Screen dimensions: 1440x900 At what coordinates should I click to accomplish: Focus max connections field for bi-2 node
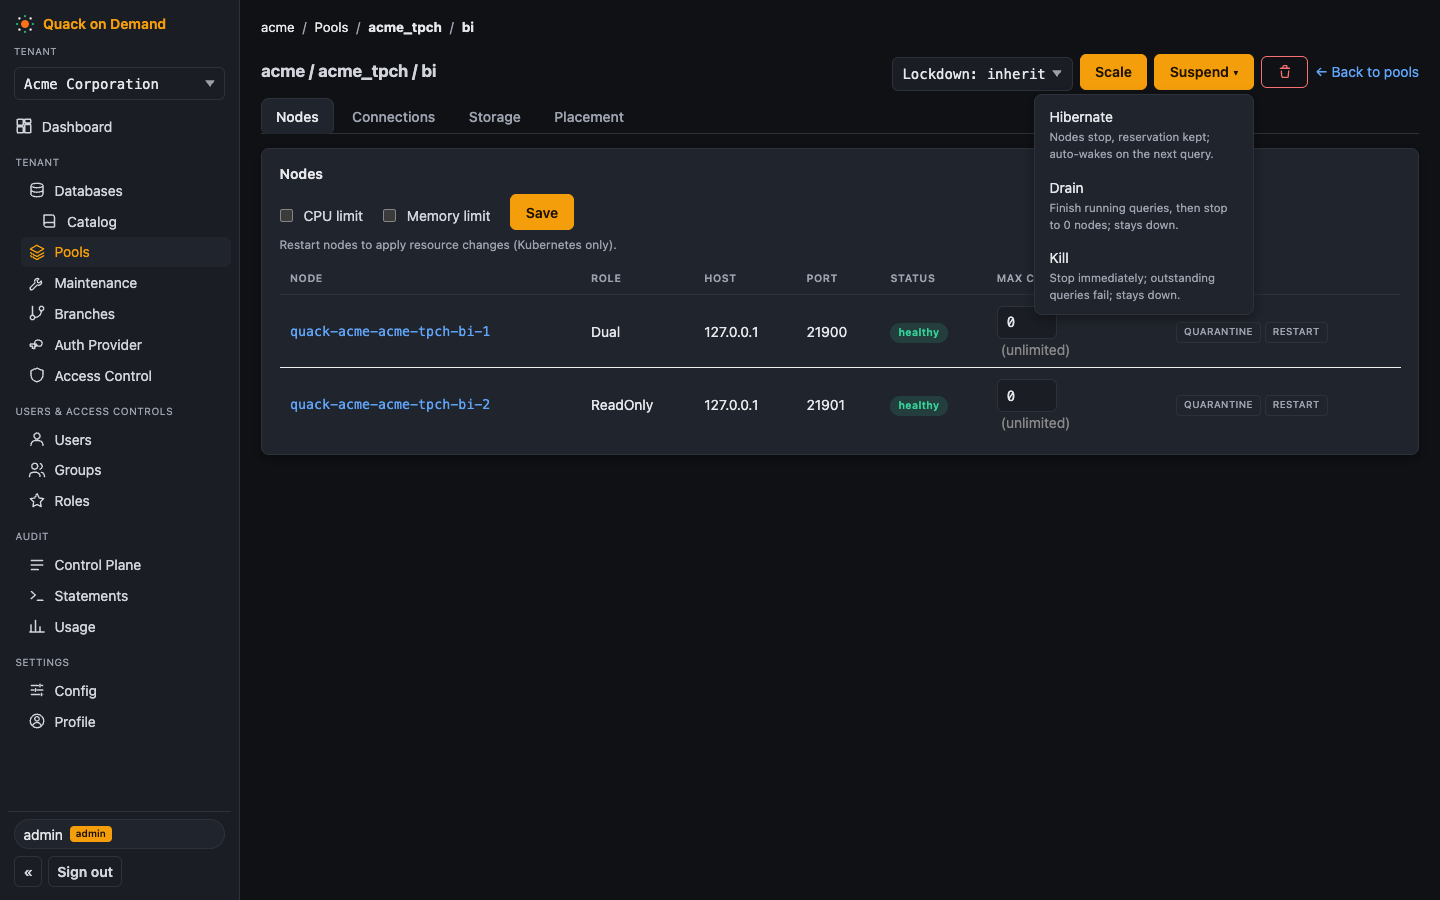click(x=1027, y=395)
